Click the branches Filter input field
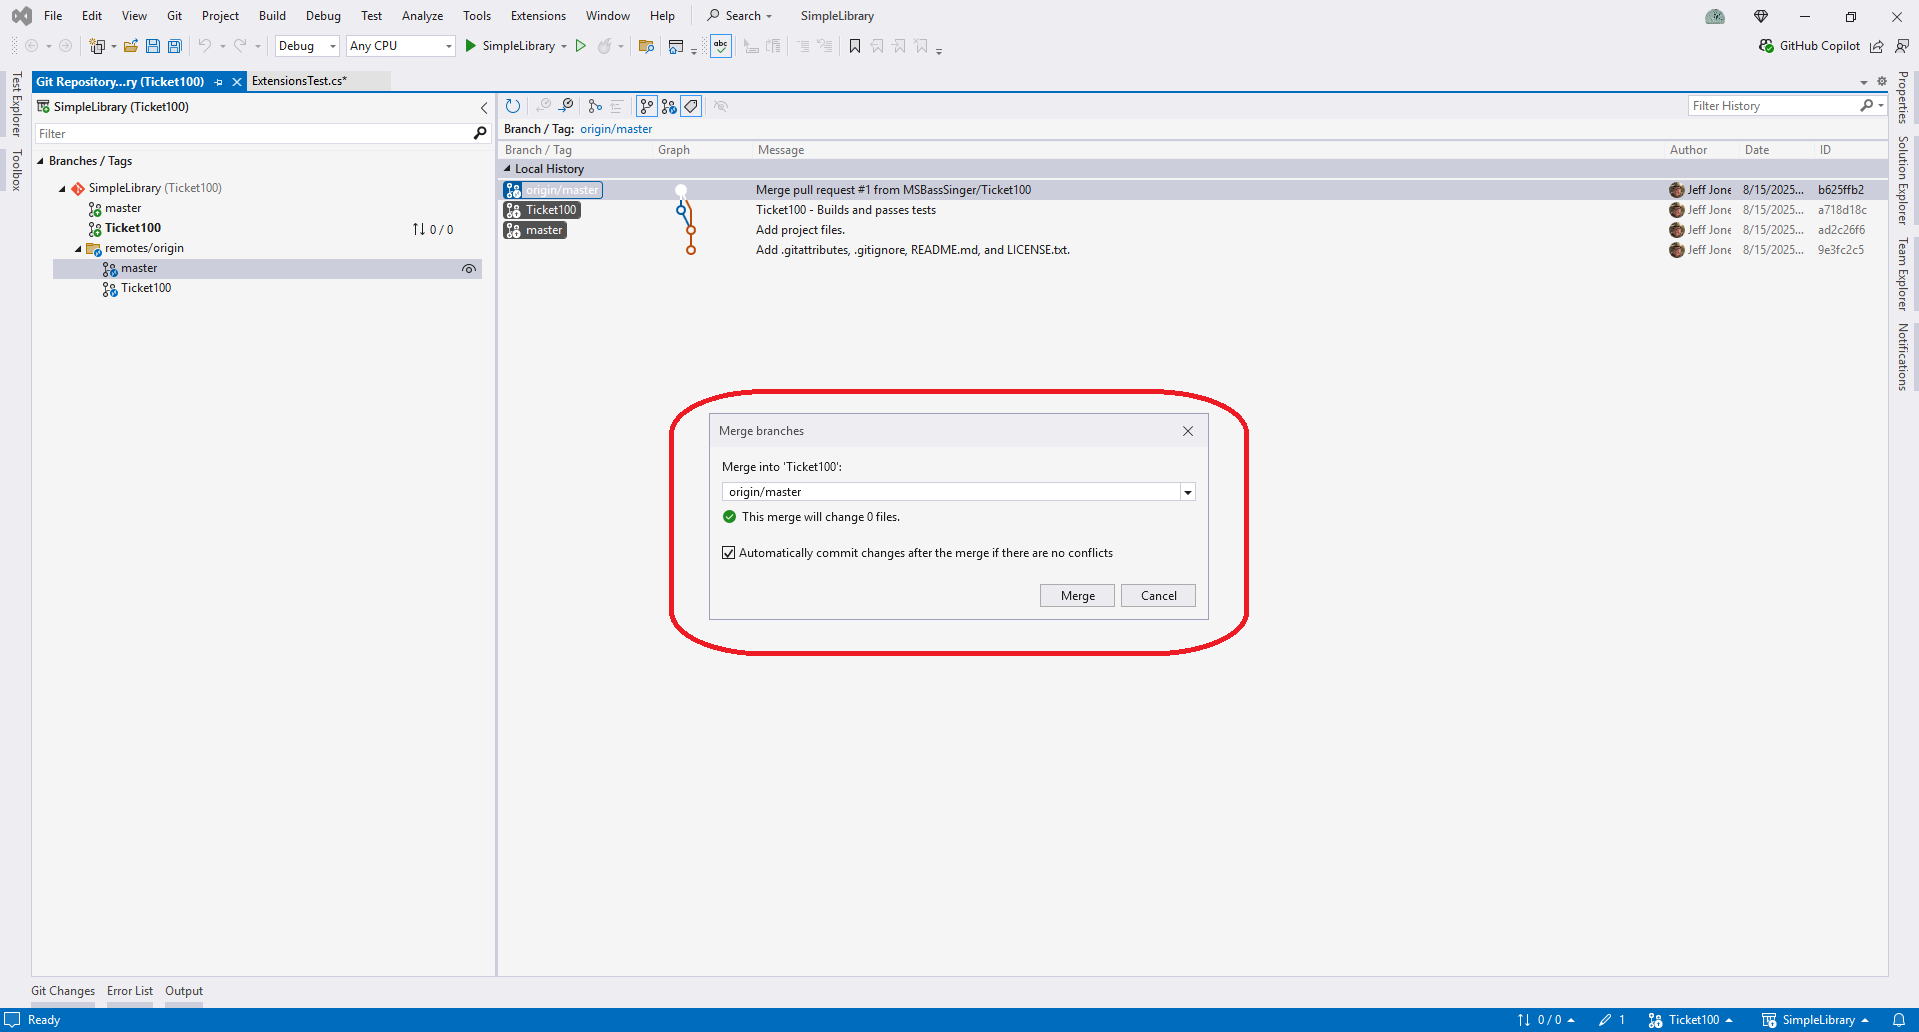The width and height of the screenshot is (1919, 1032). pyautogui.click(x=254, y=133)
